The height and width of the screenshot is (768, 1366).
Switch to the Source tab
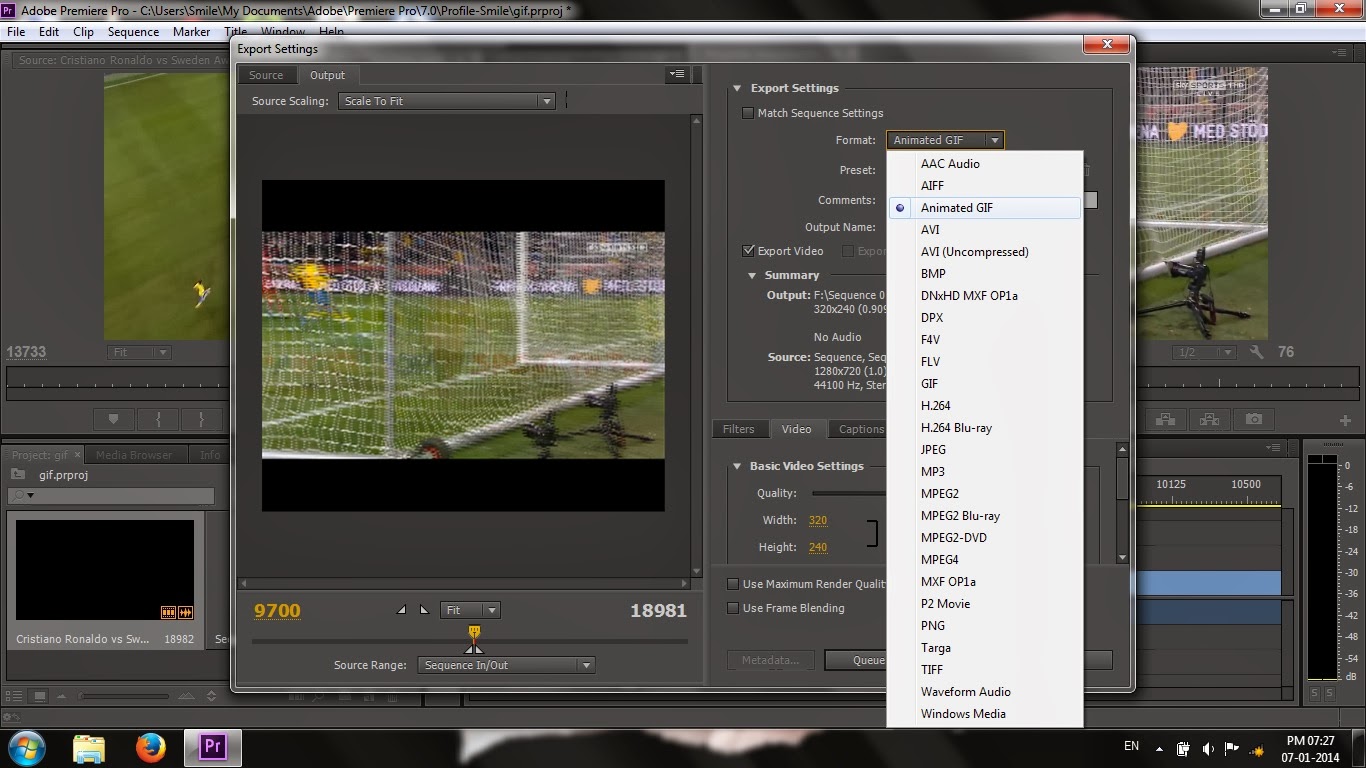[x=266, y=75]
